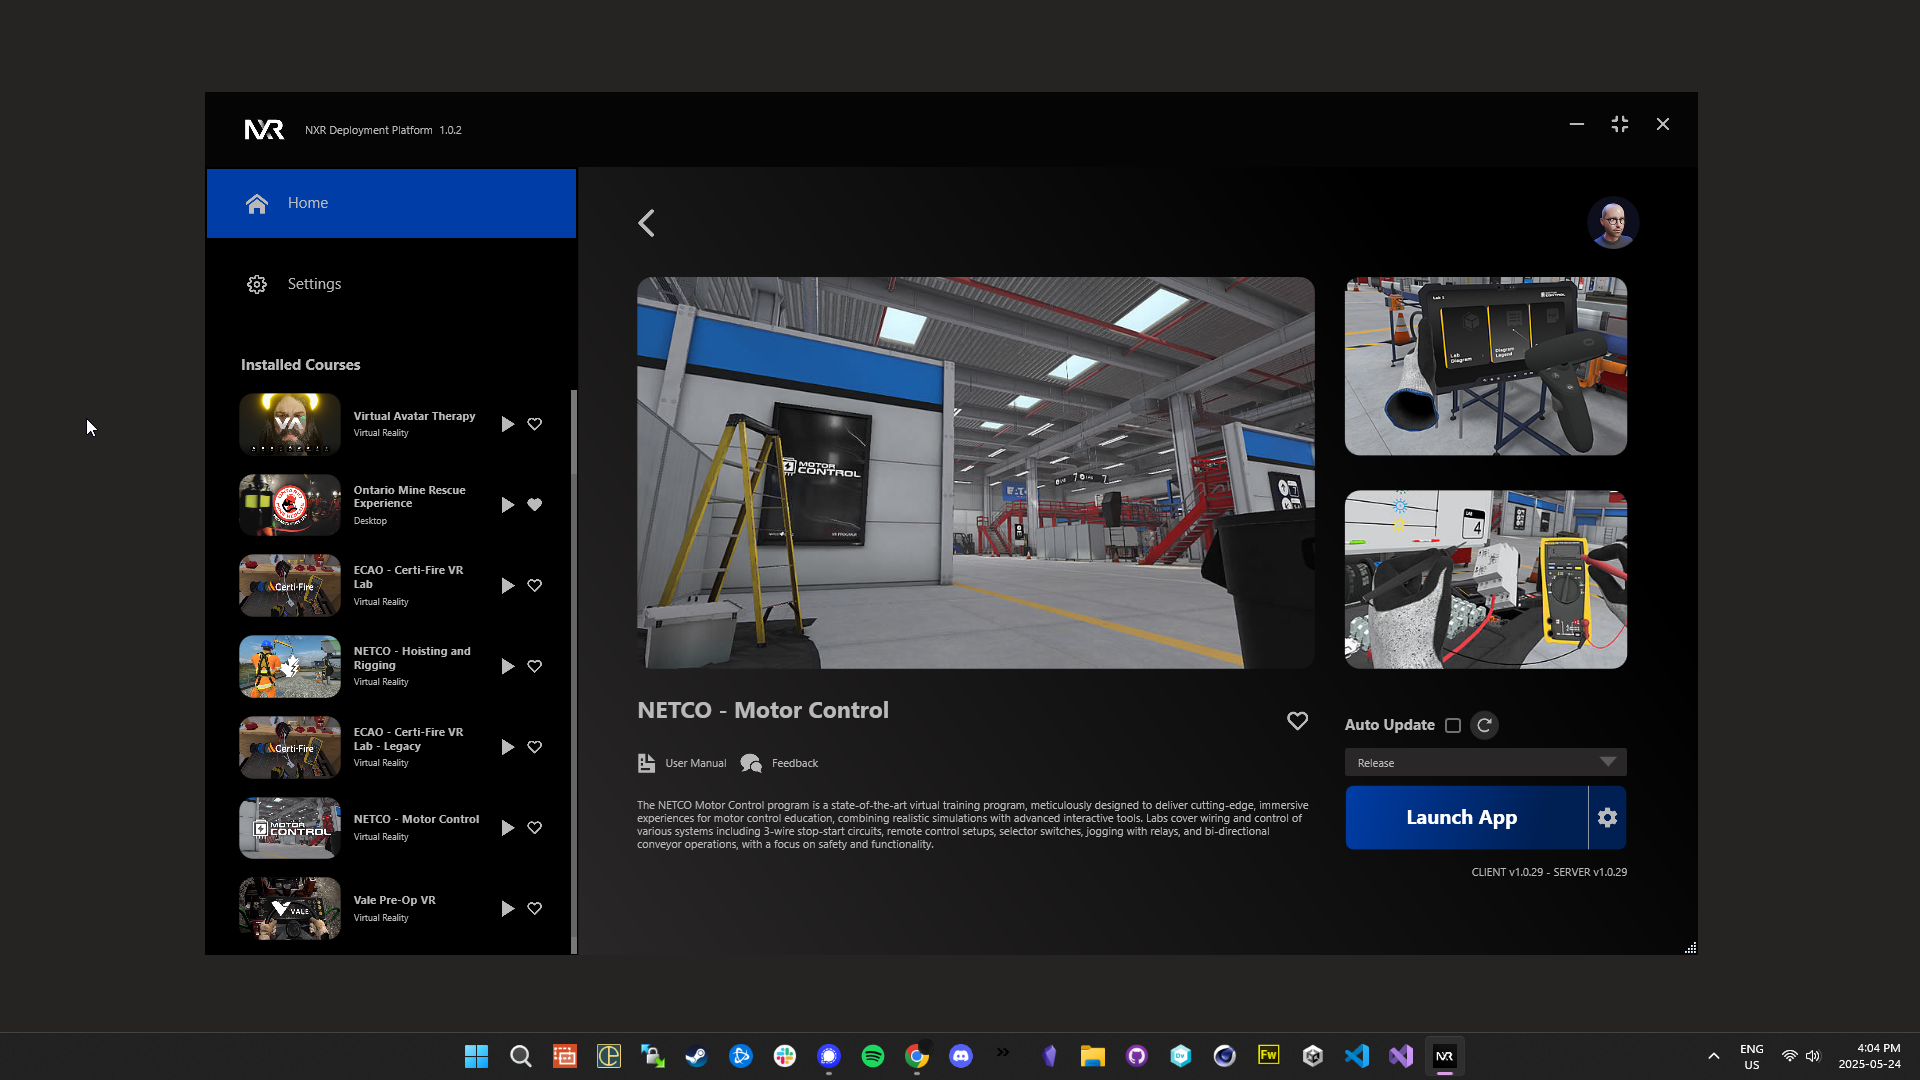The width and height of the screenshot is (1920, 1080).
Task: Show hidden system tray icons chevron
Action: pyautogui.click(x=1713, y=1056)
